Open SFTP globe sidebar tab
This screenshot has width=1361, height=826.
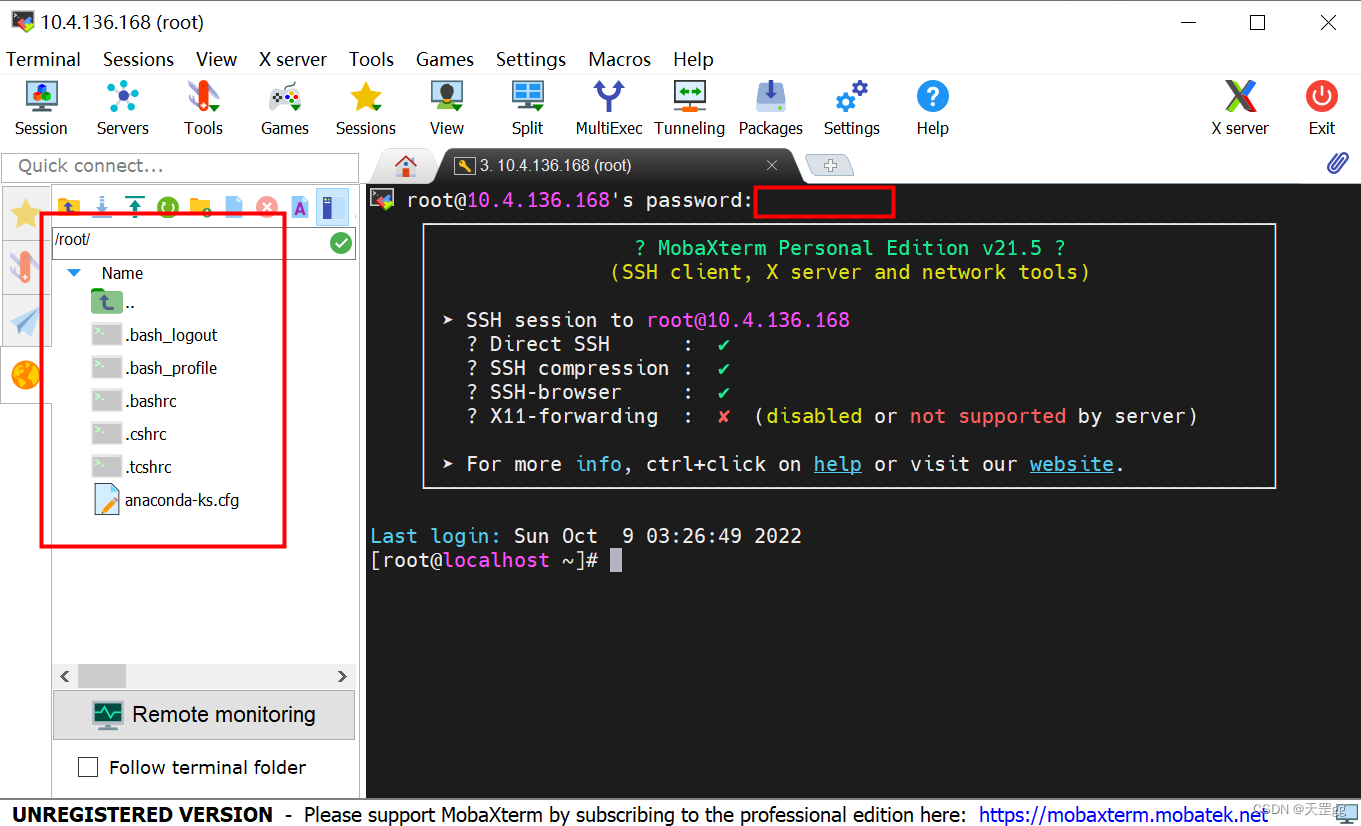click(x=26, y=375)
